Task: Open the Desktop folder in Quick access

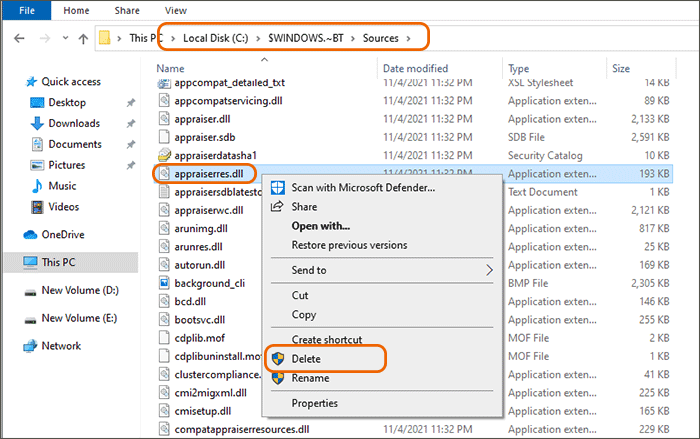Action: (x=67, y=102)
